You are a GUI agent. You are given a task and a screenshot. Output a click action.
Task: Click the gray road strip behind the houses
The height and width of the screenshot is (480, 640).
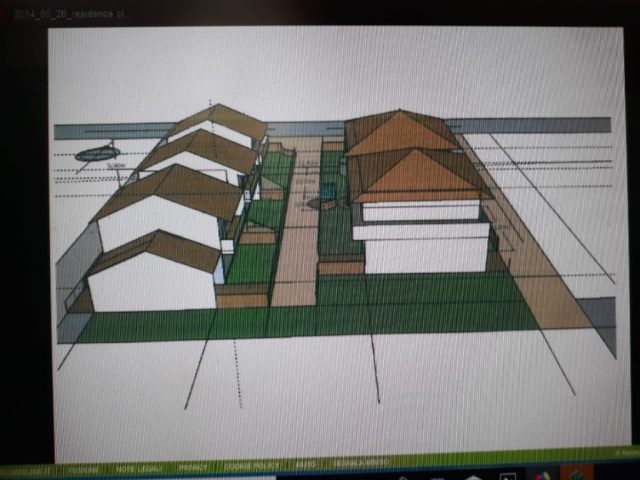point(540,126)
